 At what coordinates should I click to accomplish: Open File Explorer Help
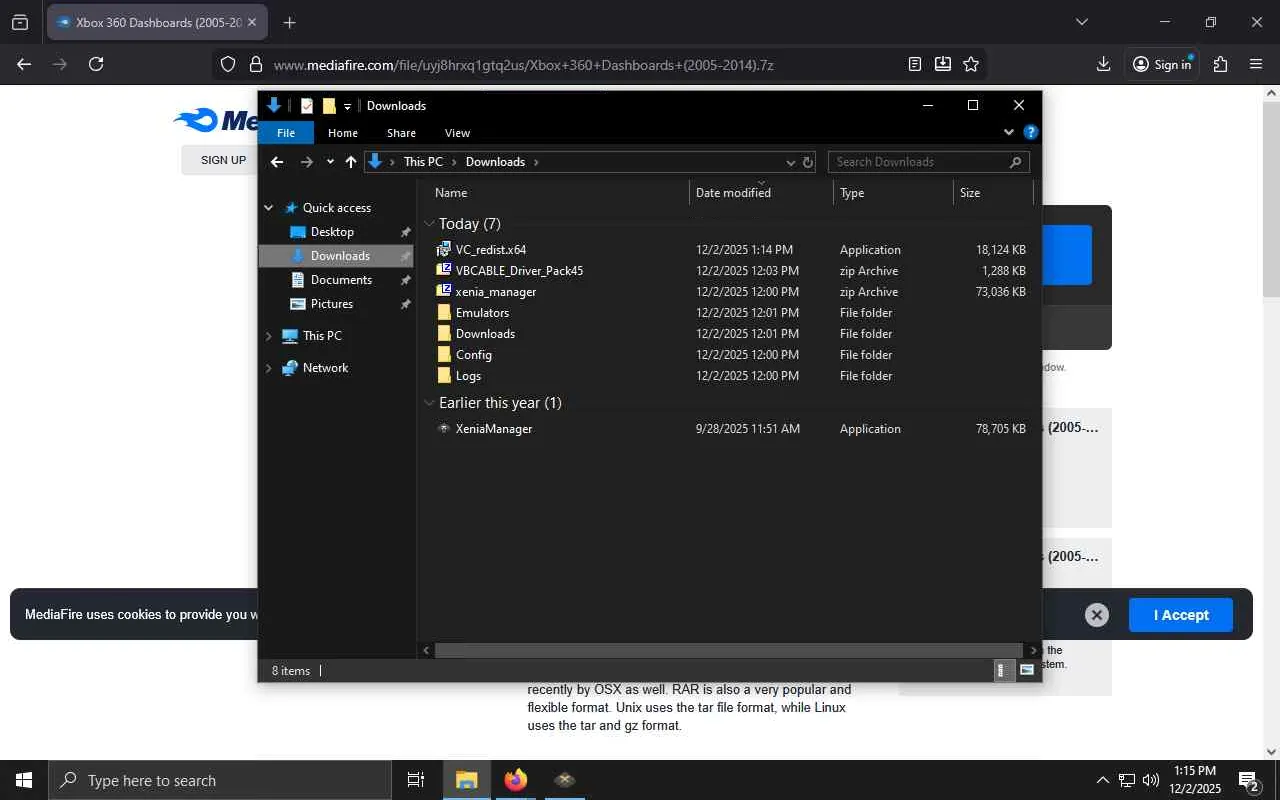(1031, 132)
